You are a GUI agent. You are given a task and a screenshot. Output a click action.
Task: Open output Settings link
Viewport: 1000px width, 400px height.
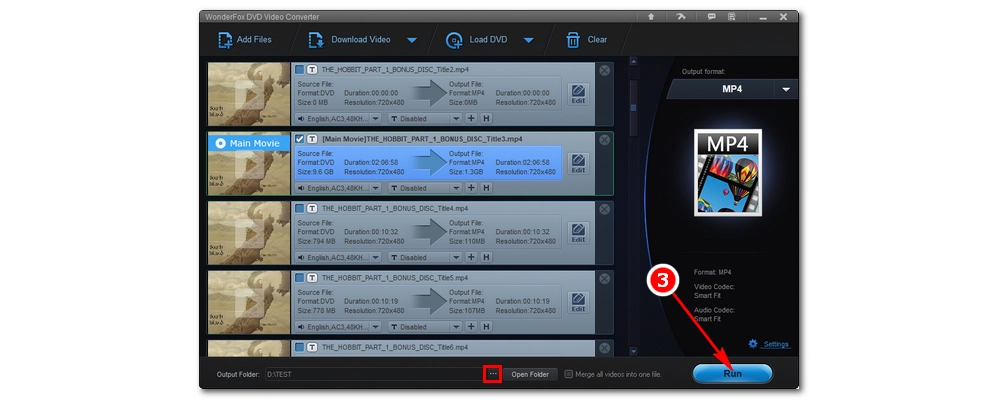point(769,344)
